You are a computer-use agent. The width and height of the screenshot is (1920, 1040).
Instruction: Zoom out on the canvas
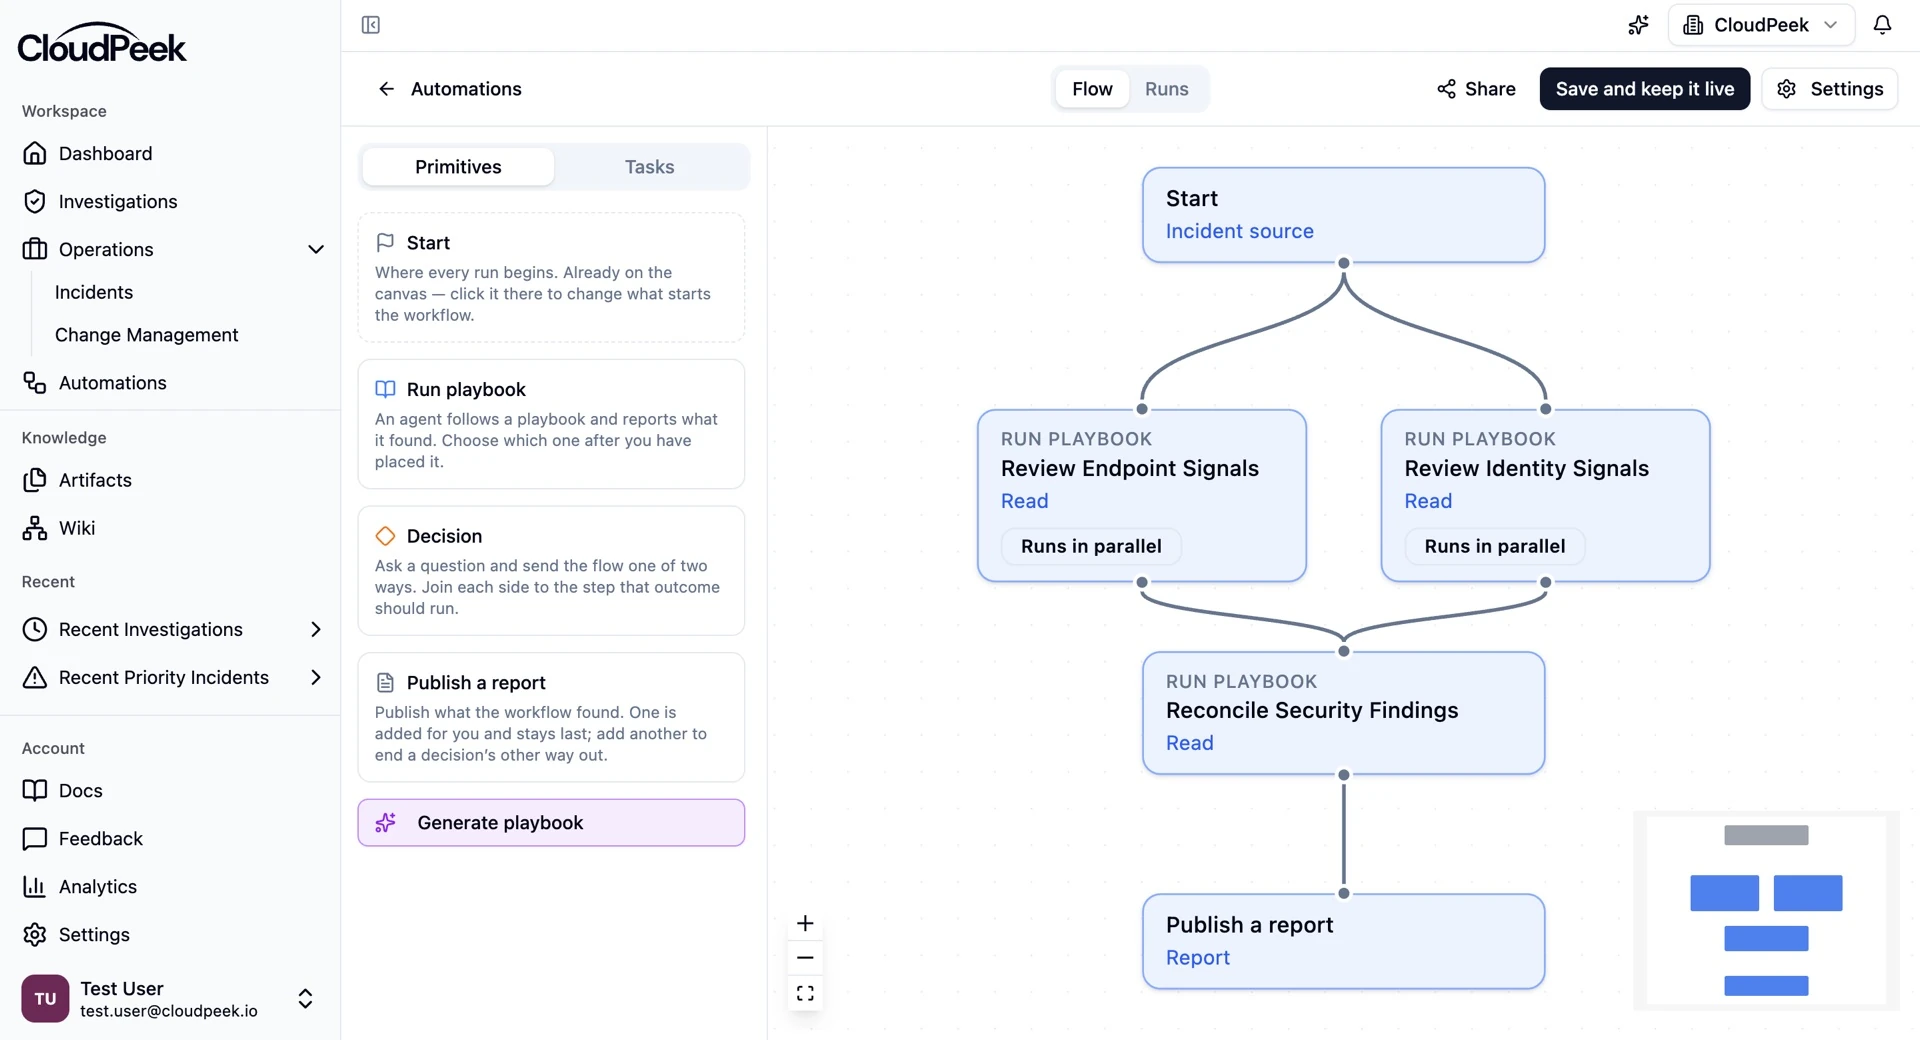click(805, 958)
